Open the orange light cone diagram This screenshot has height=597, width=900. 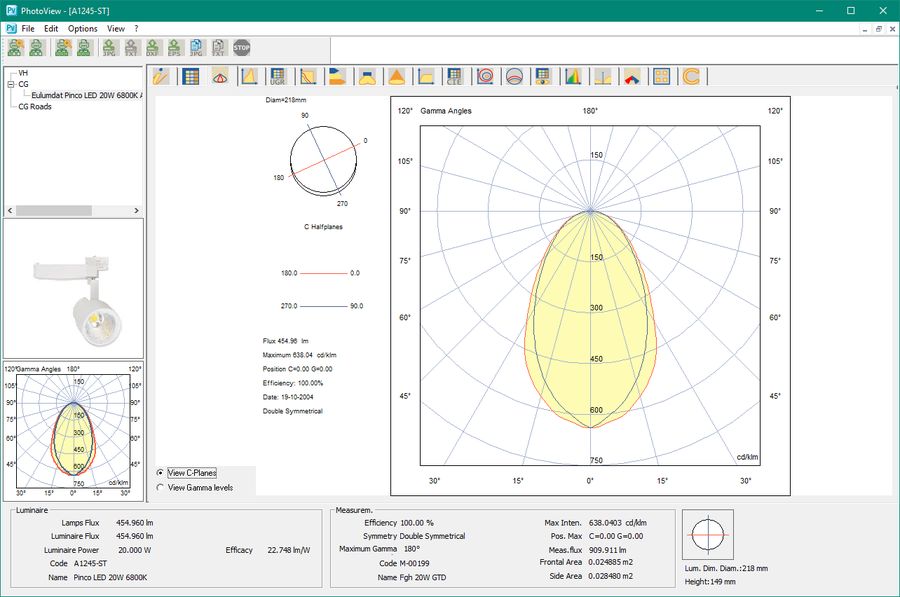point(397,76)
